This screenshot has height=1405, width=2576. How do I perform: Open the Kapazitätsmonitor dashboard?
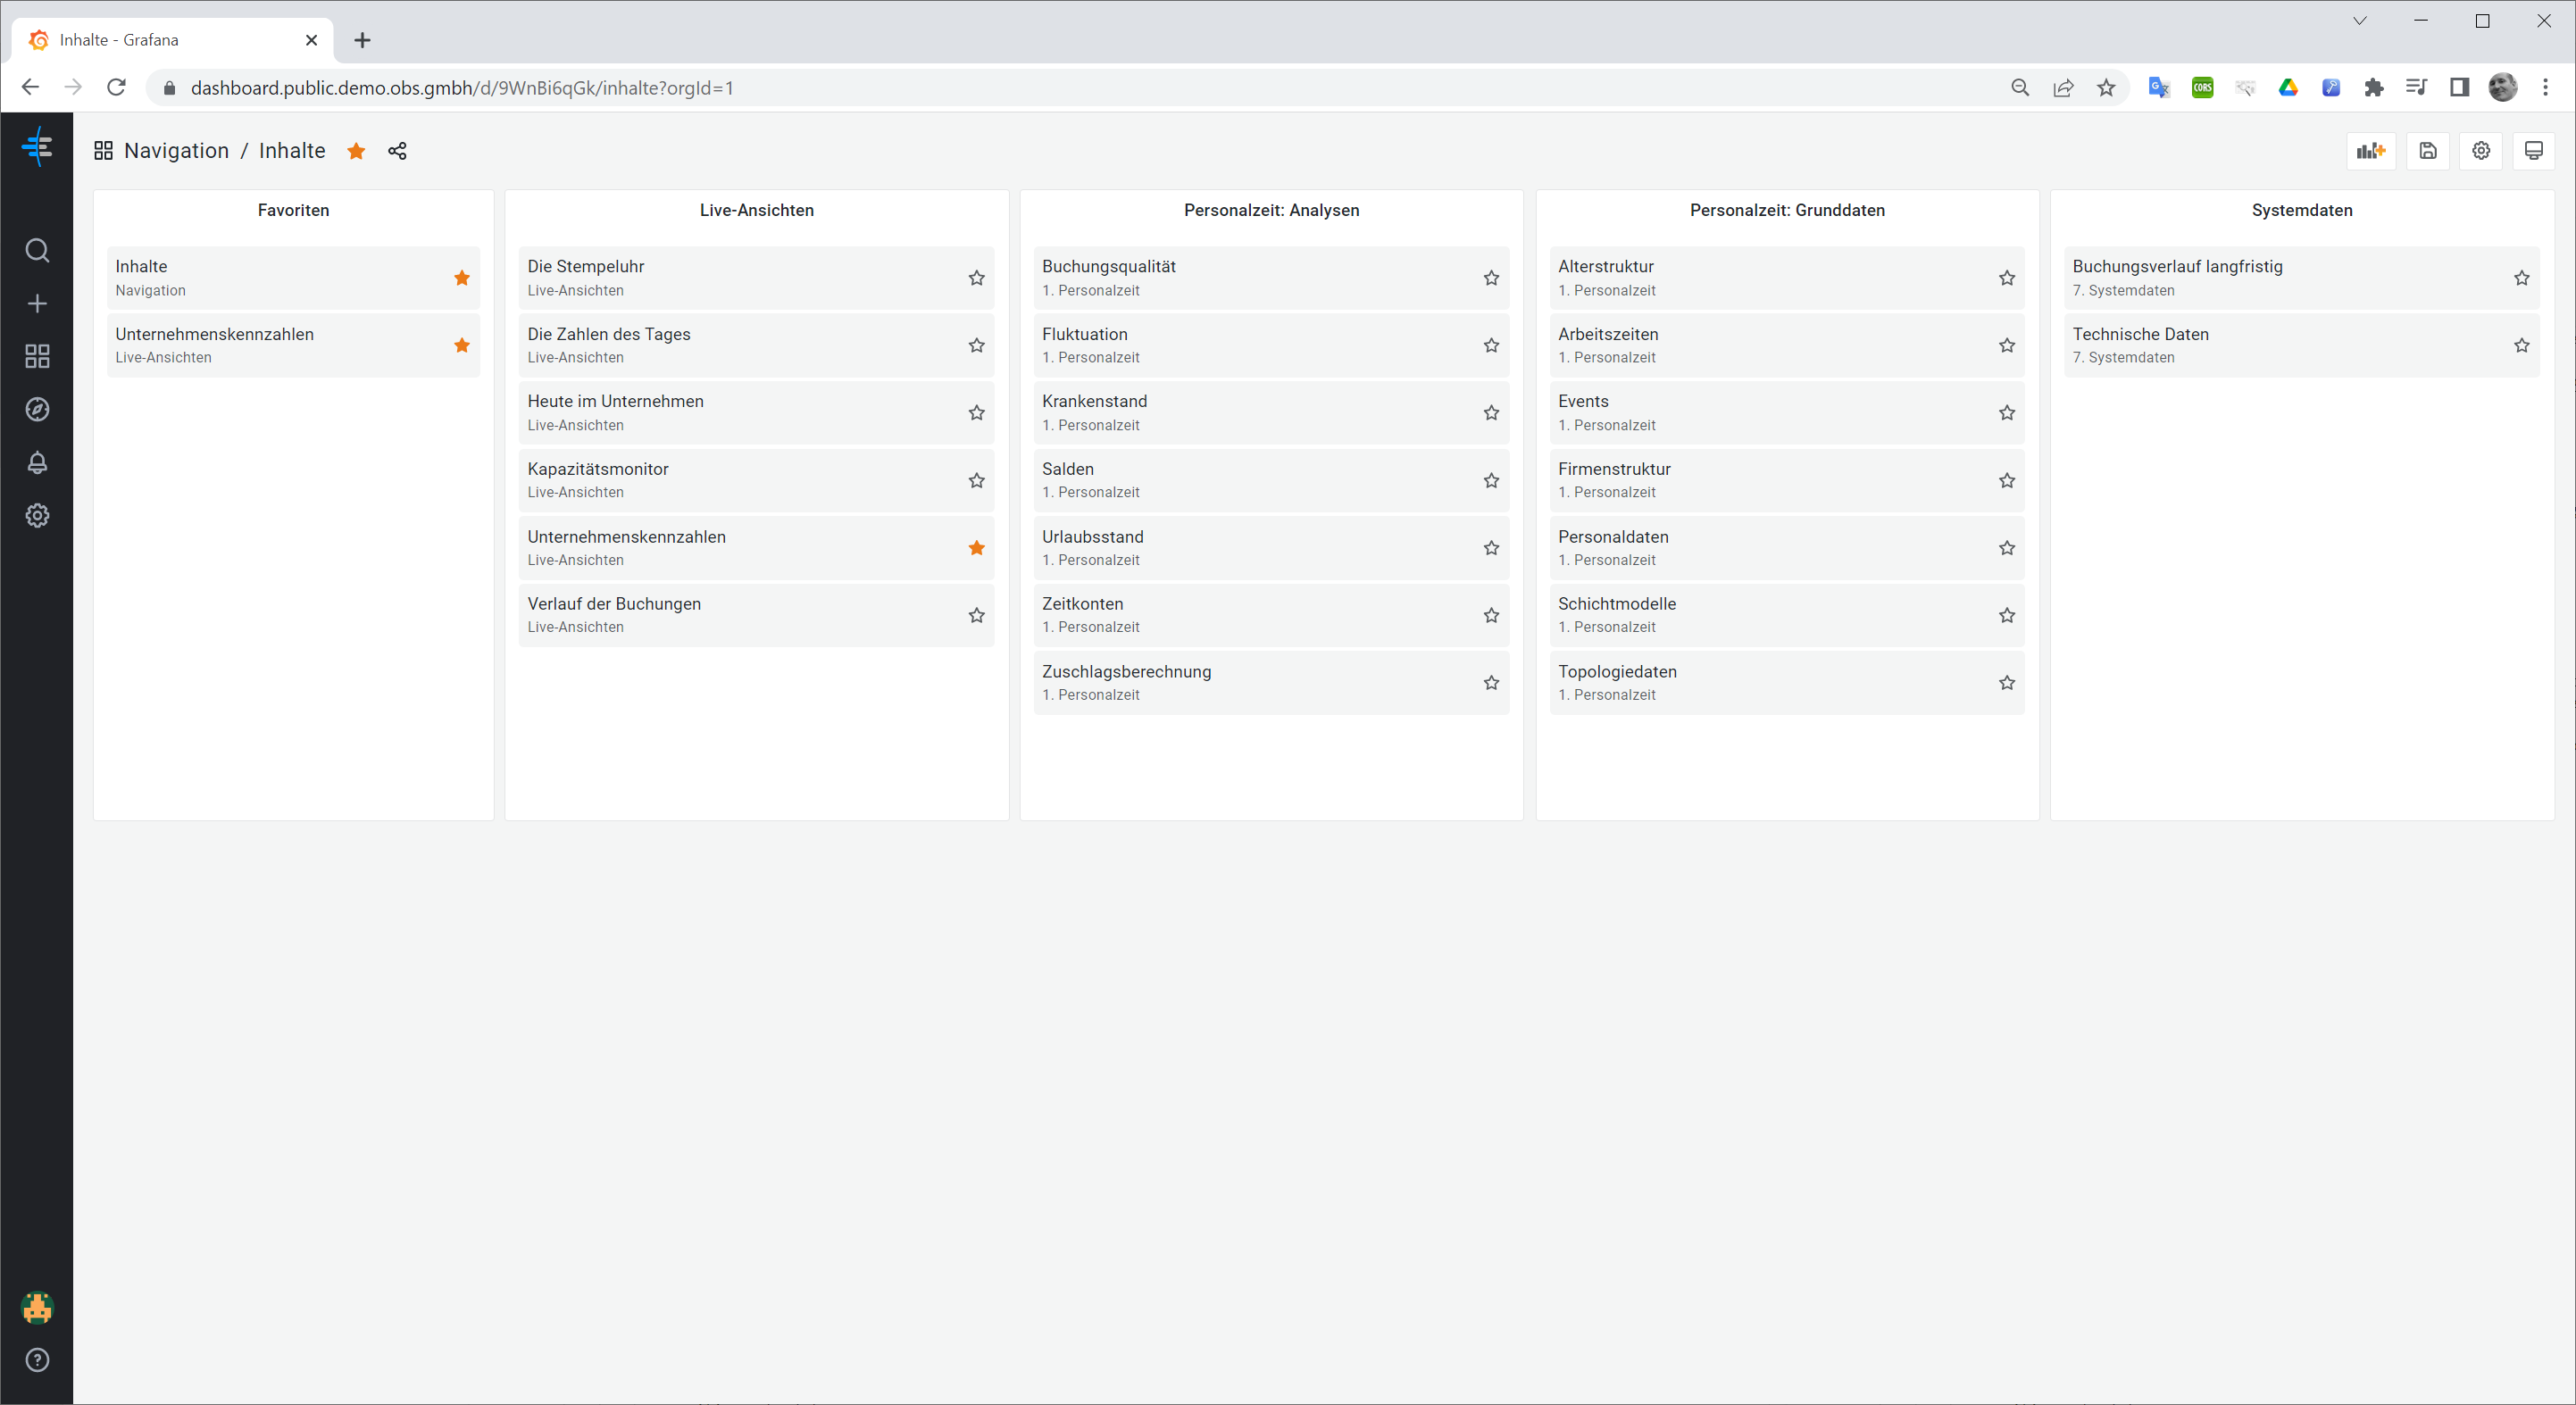point(756,480)
